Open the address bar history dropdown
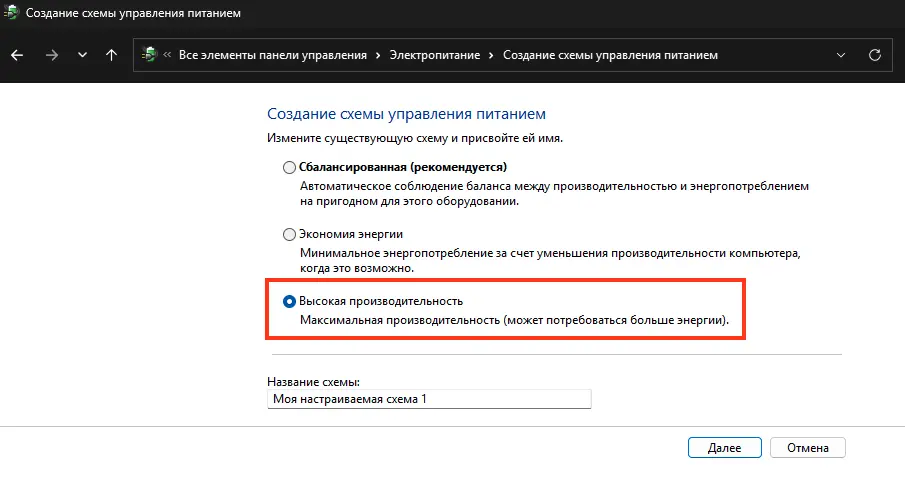The height and width of the screenshot is (483, 905). pyautogui.click(x=841, y=55)
